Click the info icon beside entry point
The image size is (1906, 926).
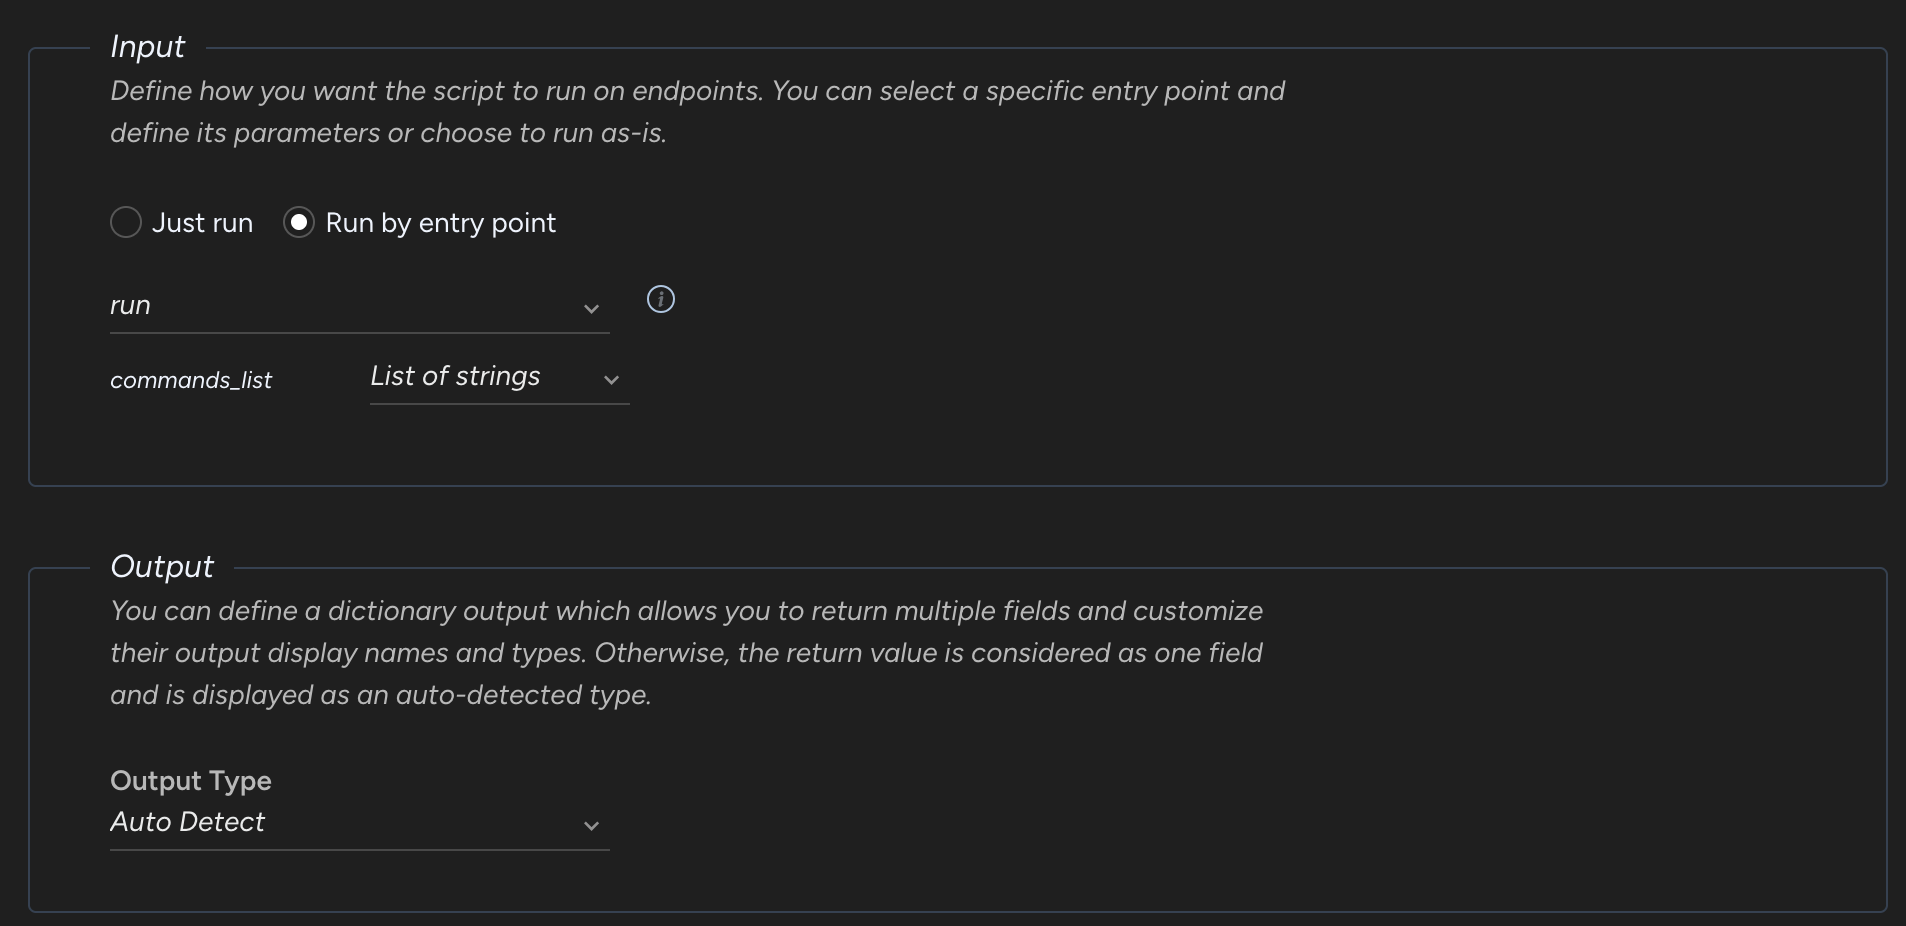click(661, 299)
